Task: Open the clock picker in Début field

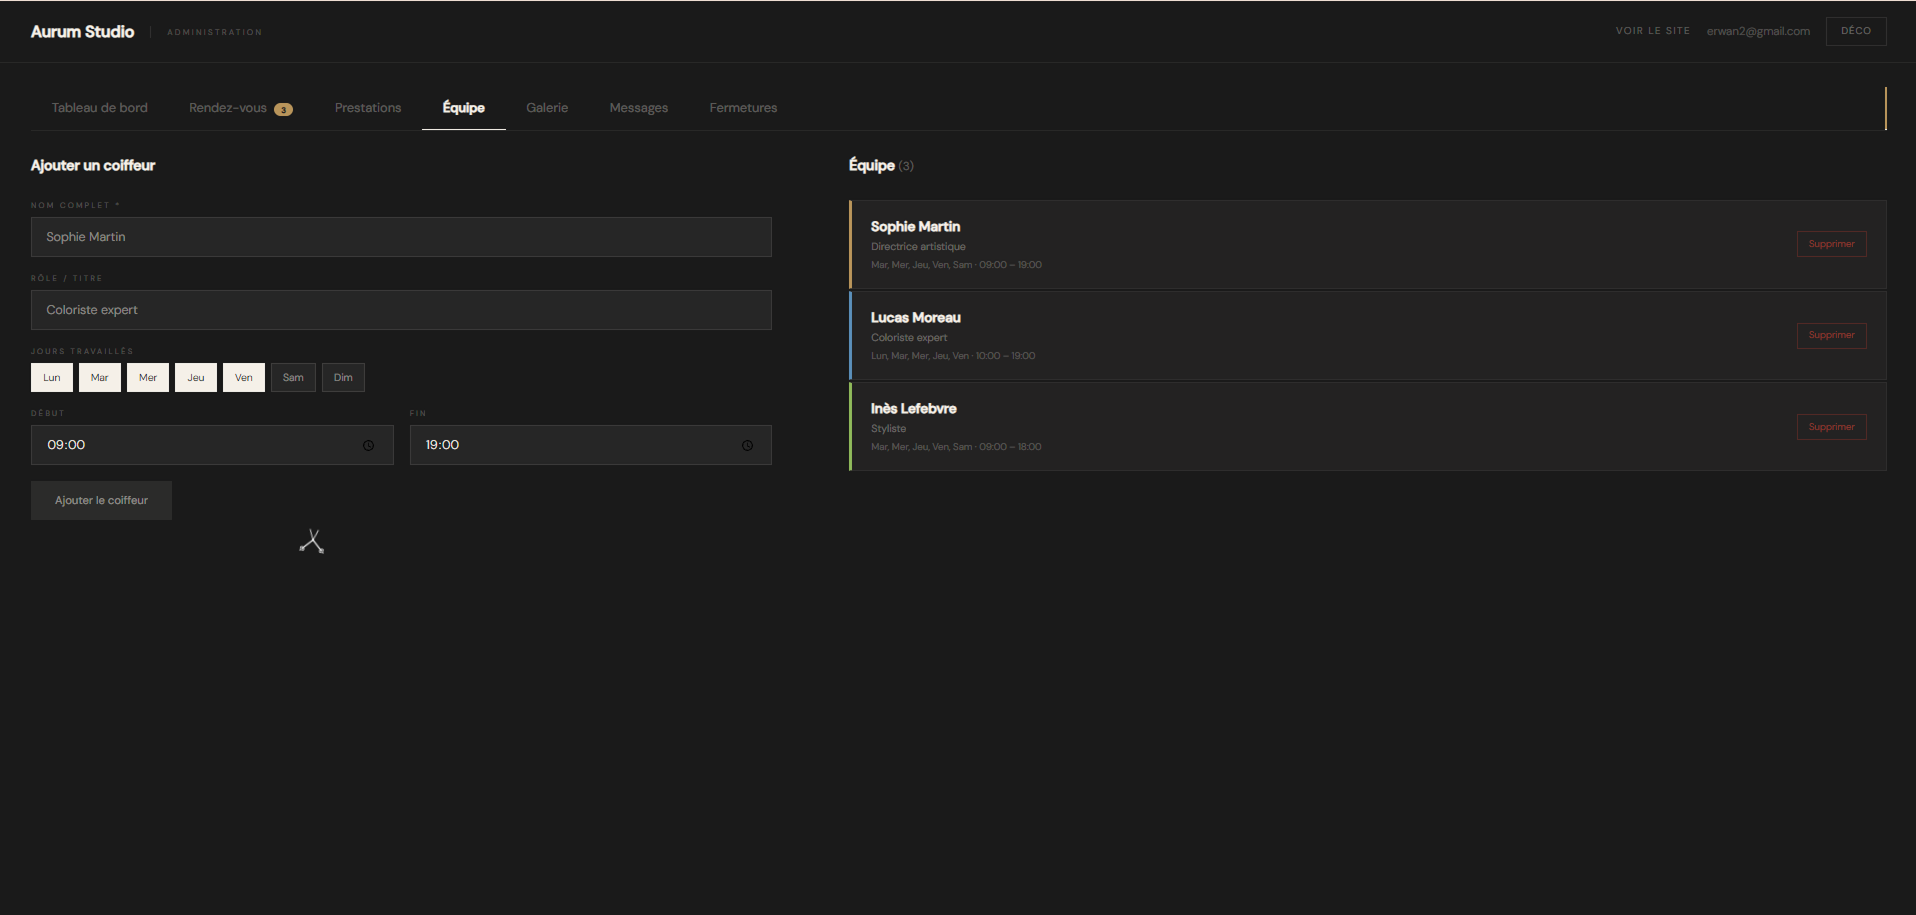Action: point(368,445)
